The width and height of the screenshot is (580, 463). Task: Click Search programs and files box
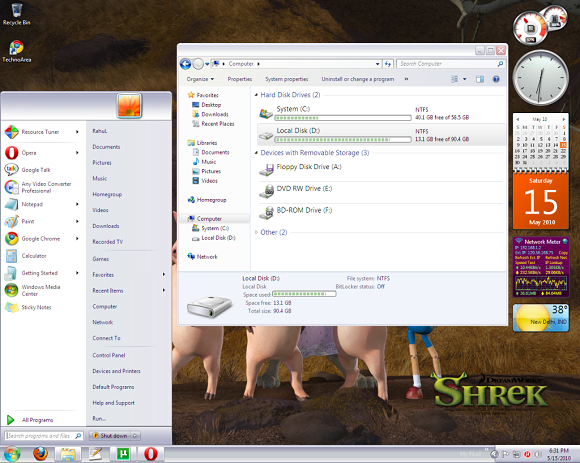39,436
